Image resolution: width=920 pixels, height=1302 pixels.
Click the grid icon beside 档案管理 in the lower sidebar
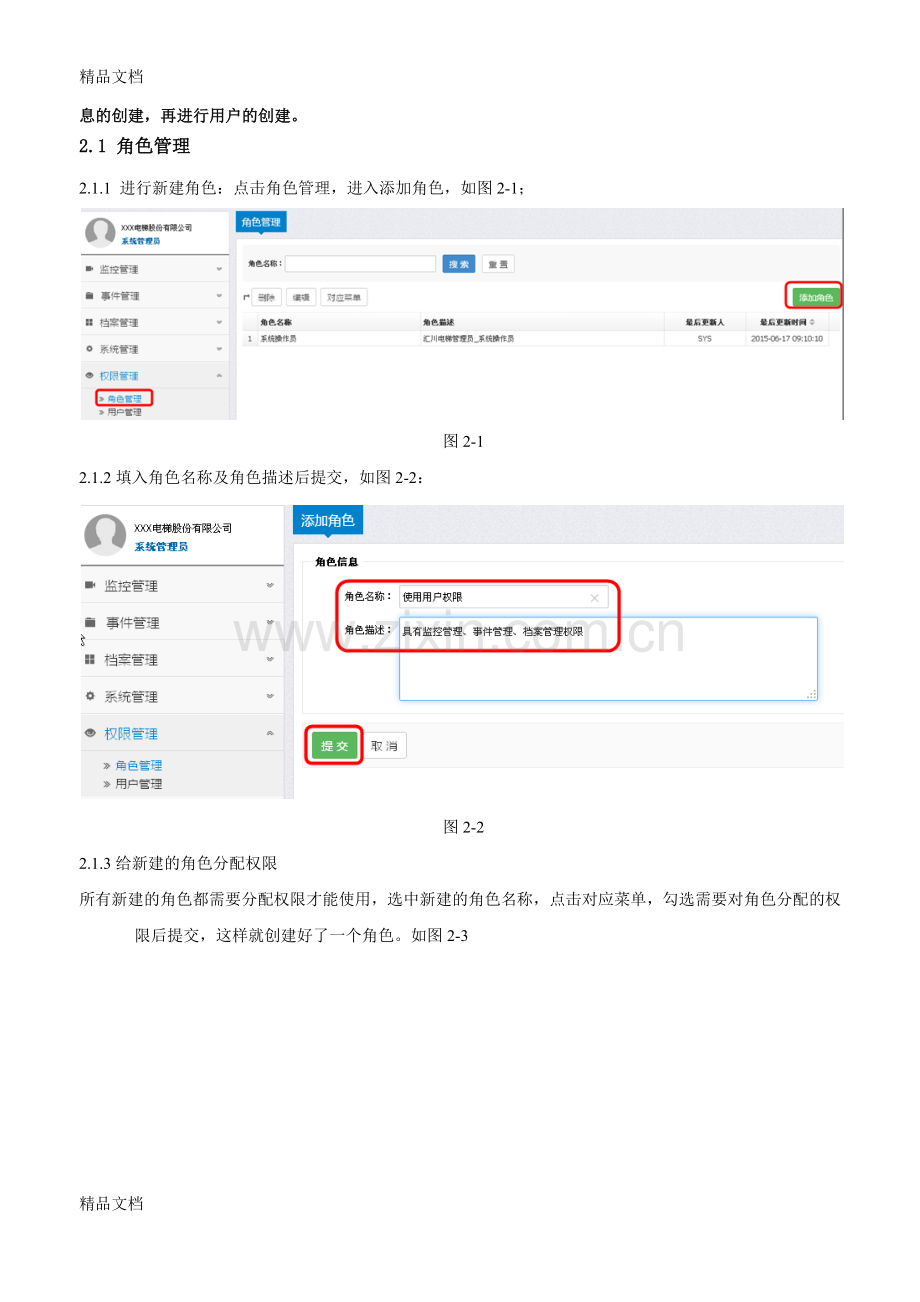pos(90,659)
